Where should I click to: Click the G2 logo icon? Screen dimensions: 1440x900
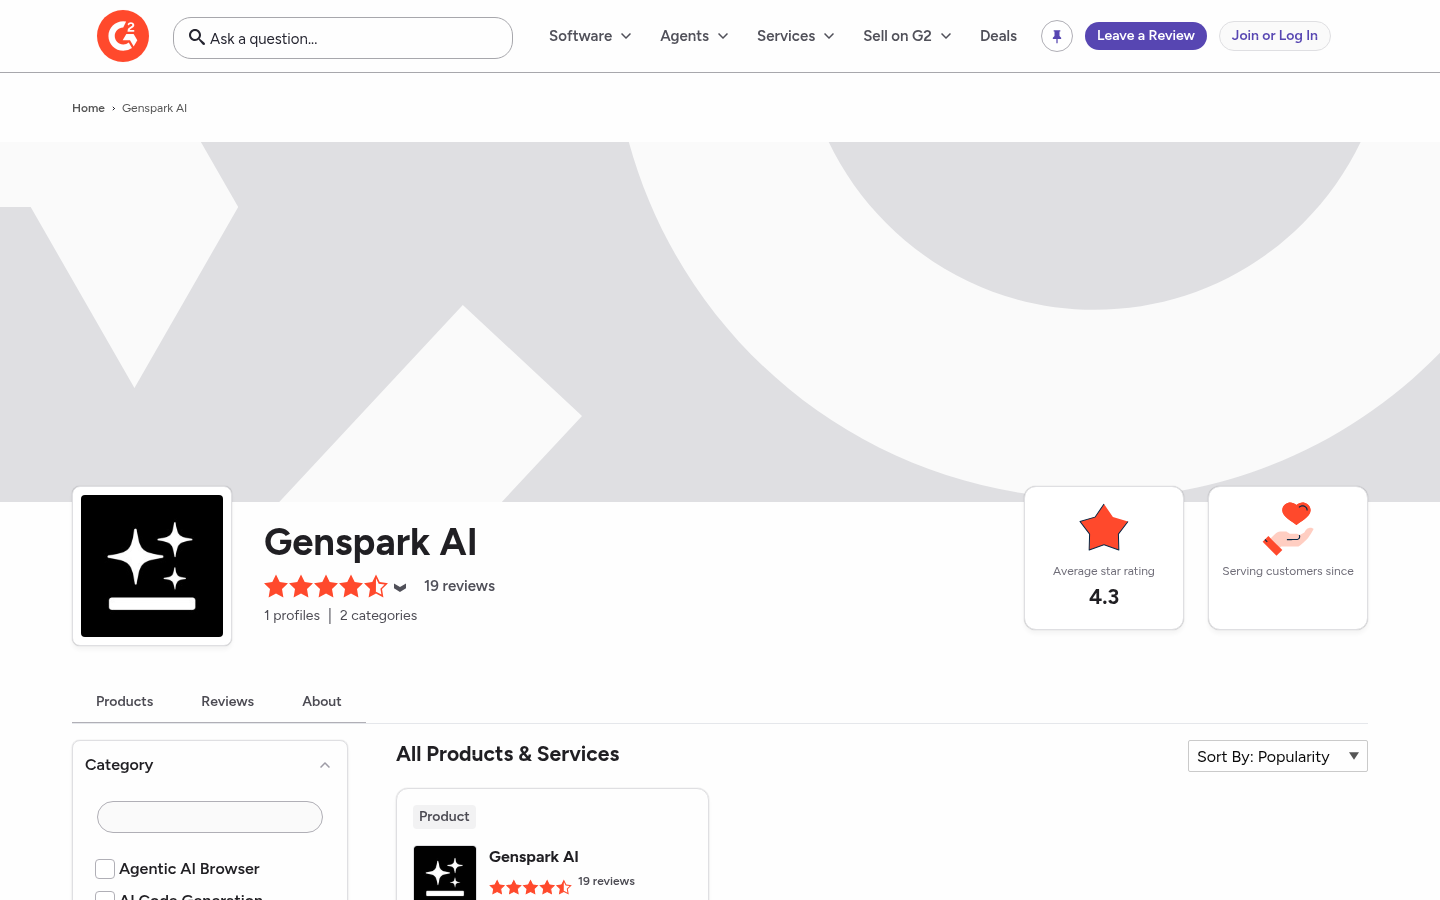coord(123,36)
